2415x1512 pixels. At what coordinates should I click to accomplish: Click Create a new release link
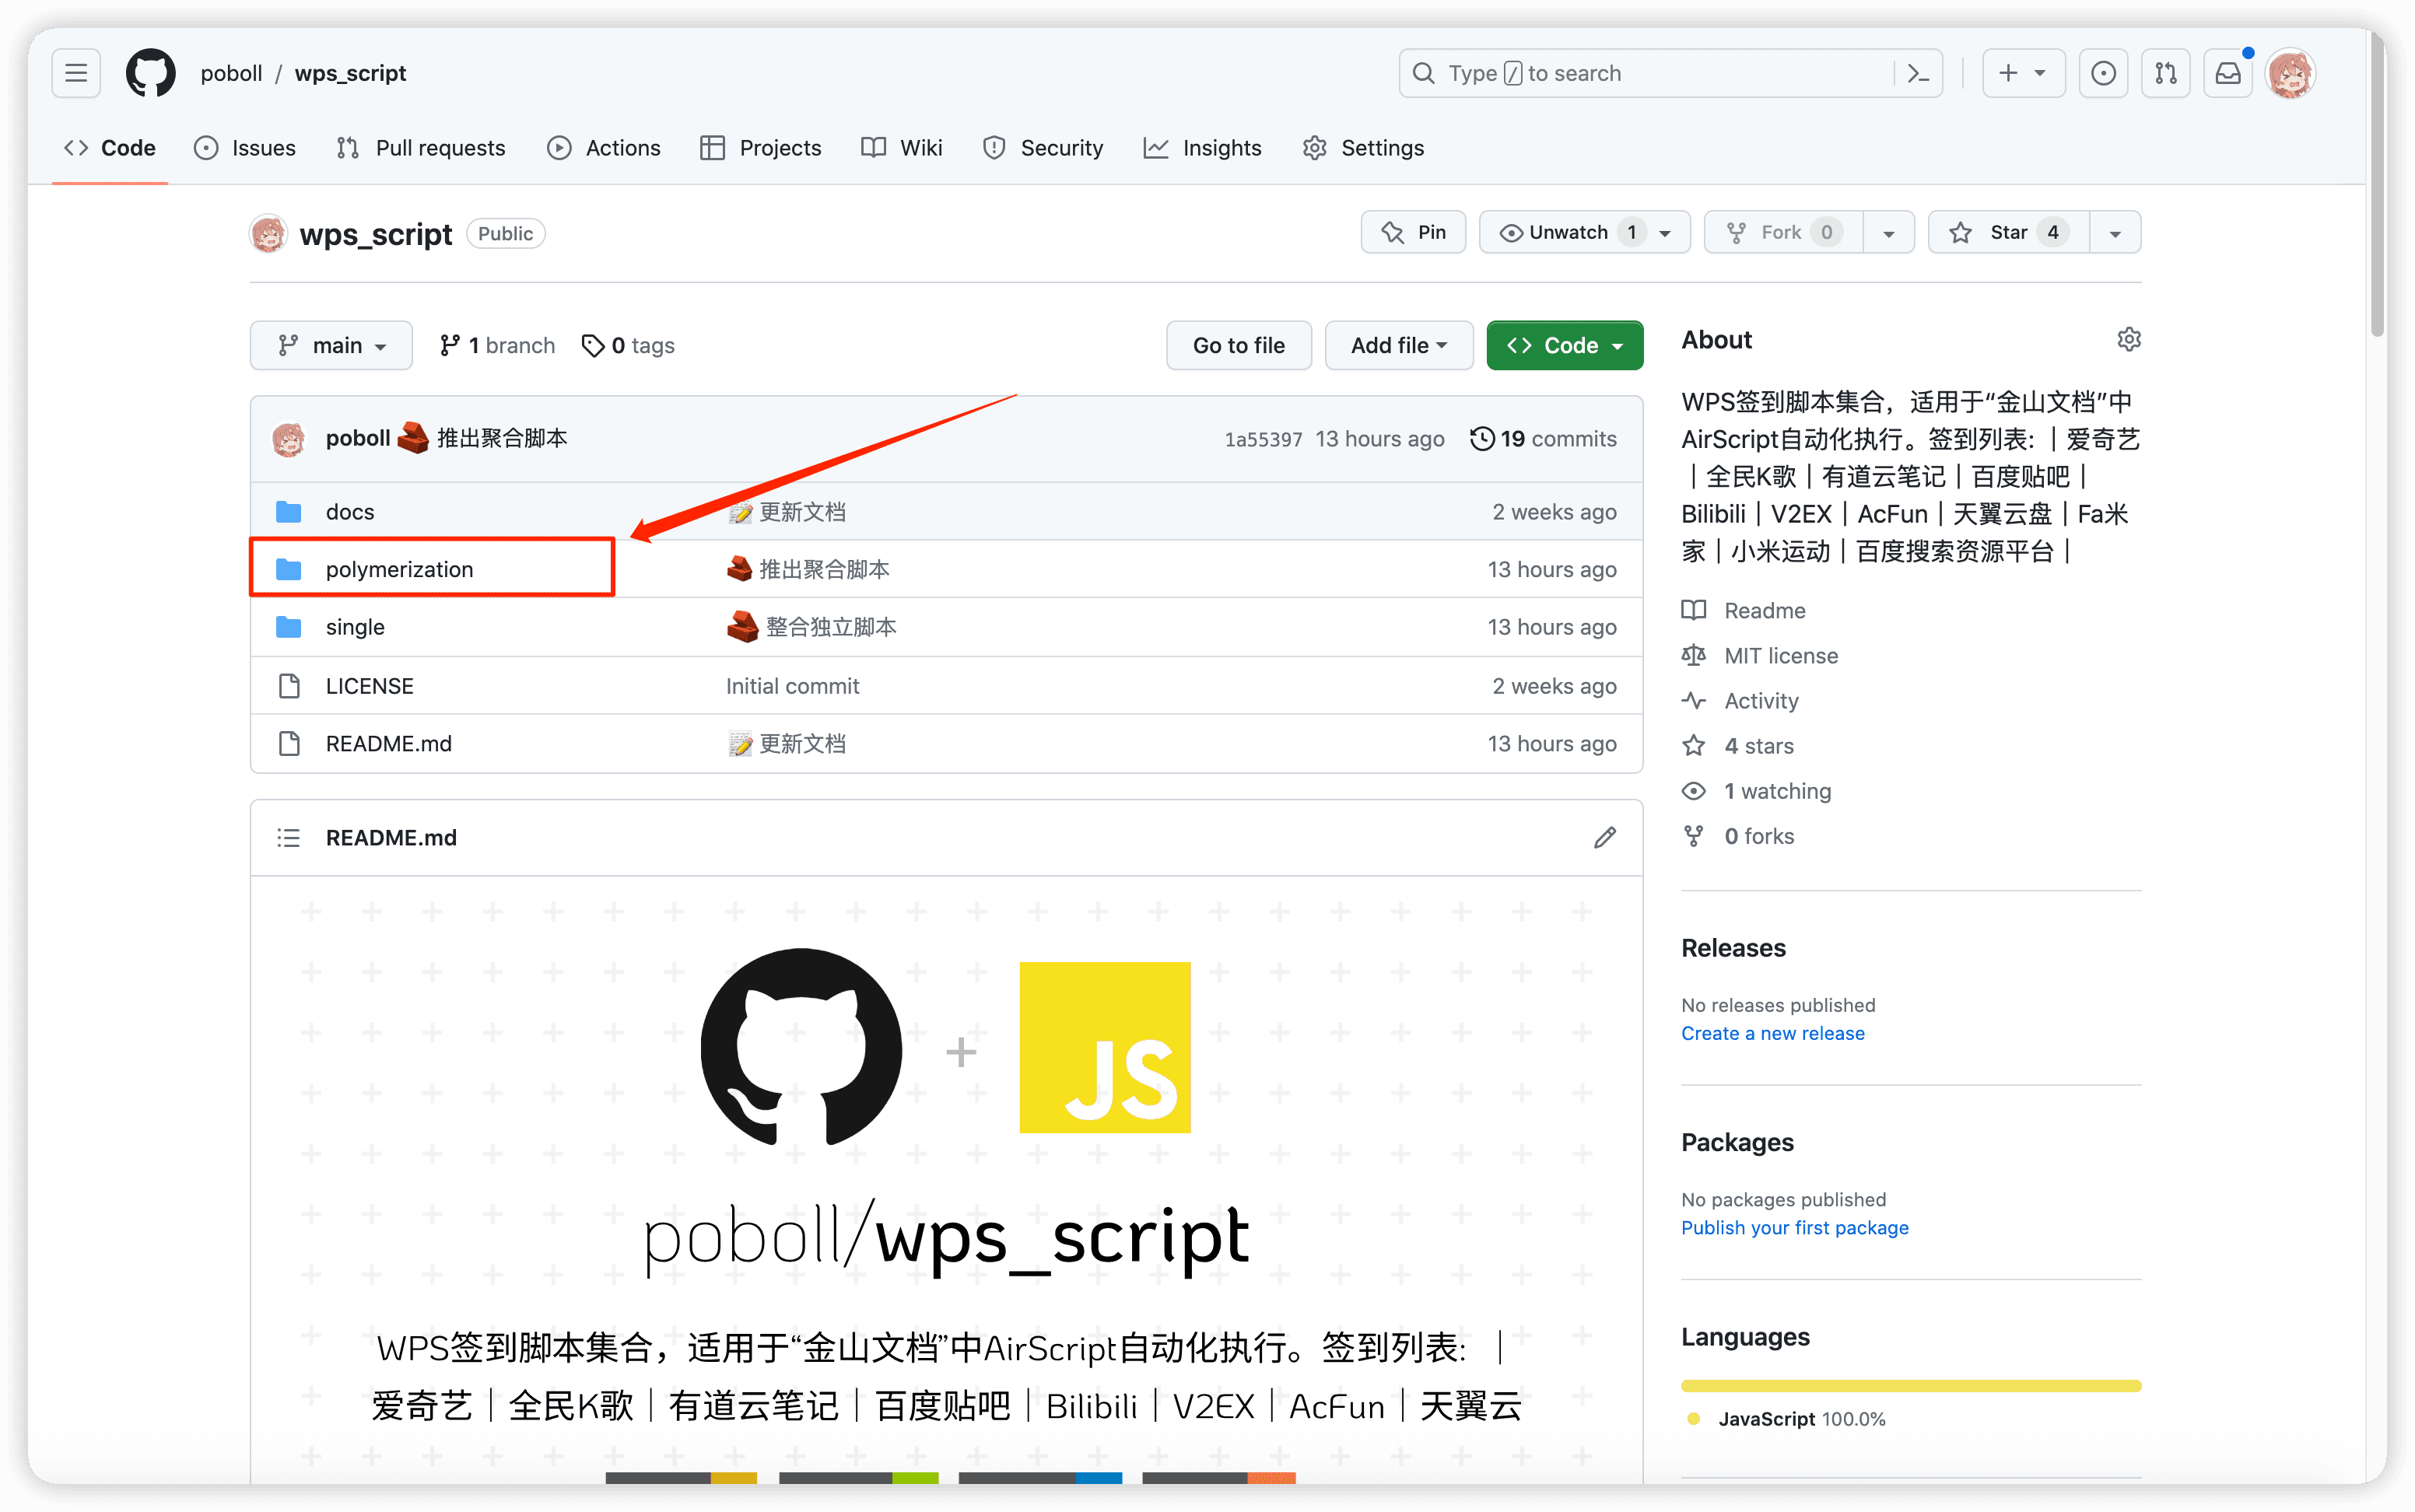[x=1772, y=1033]
